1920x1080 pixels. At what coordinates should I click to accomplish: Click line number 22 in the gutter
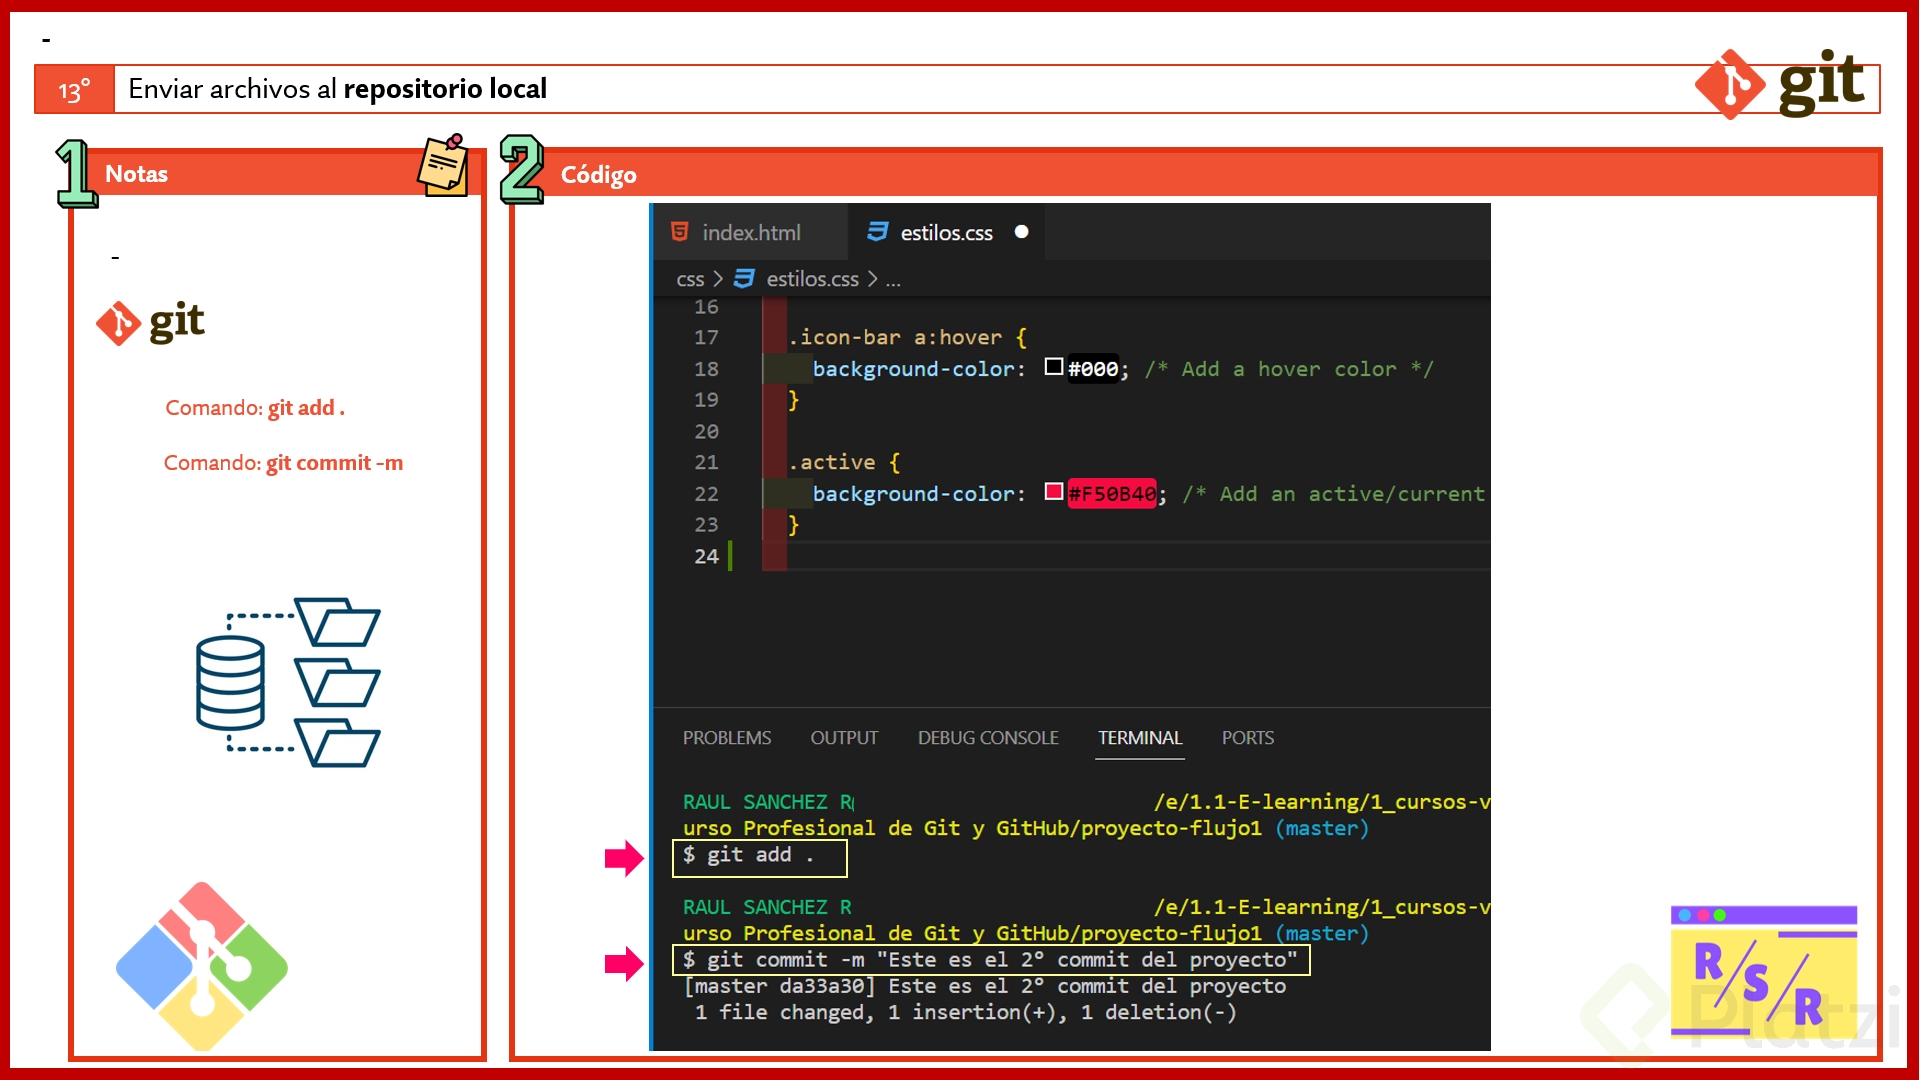[x=706, y=494]
